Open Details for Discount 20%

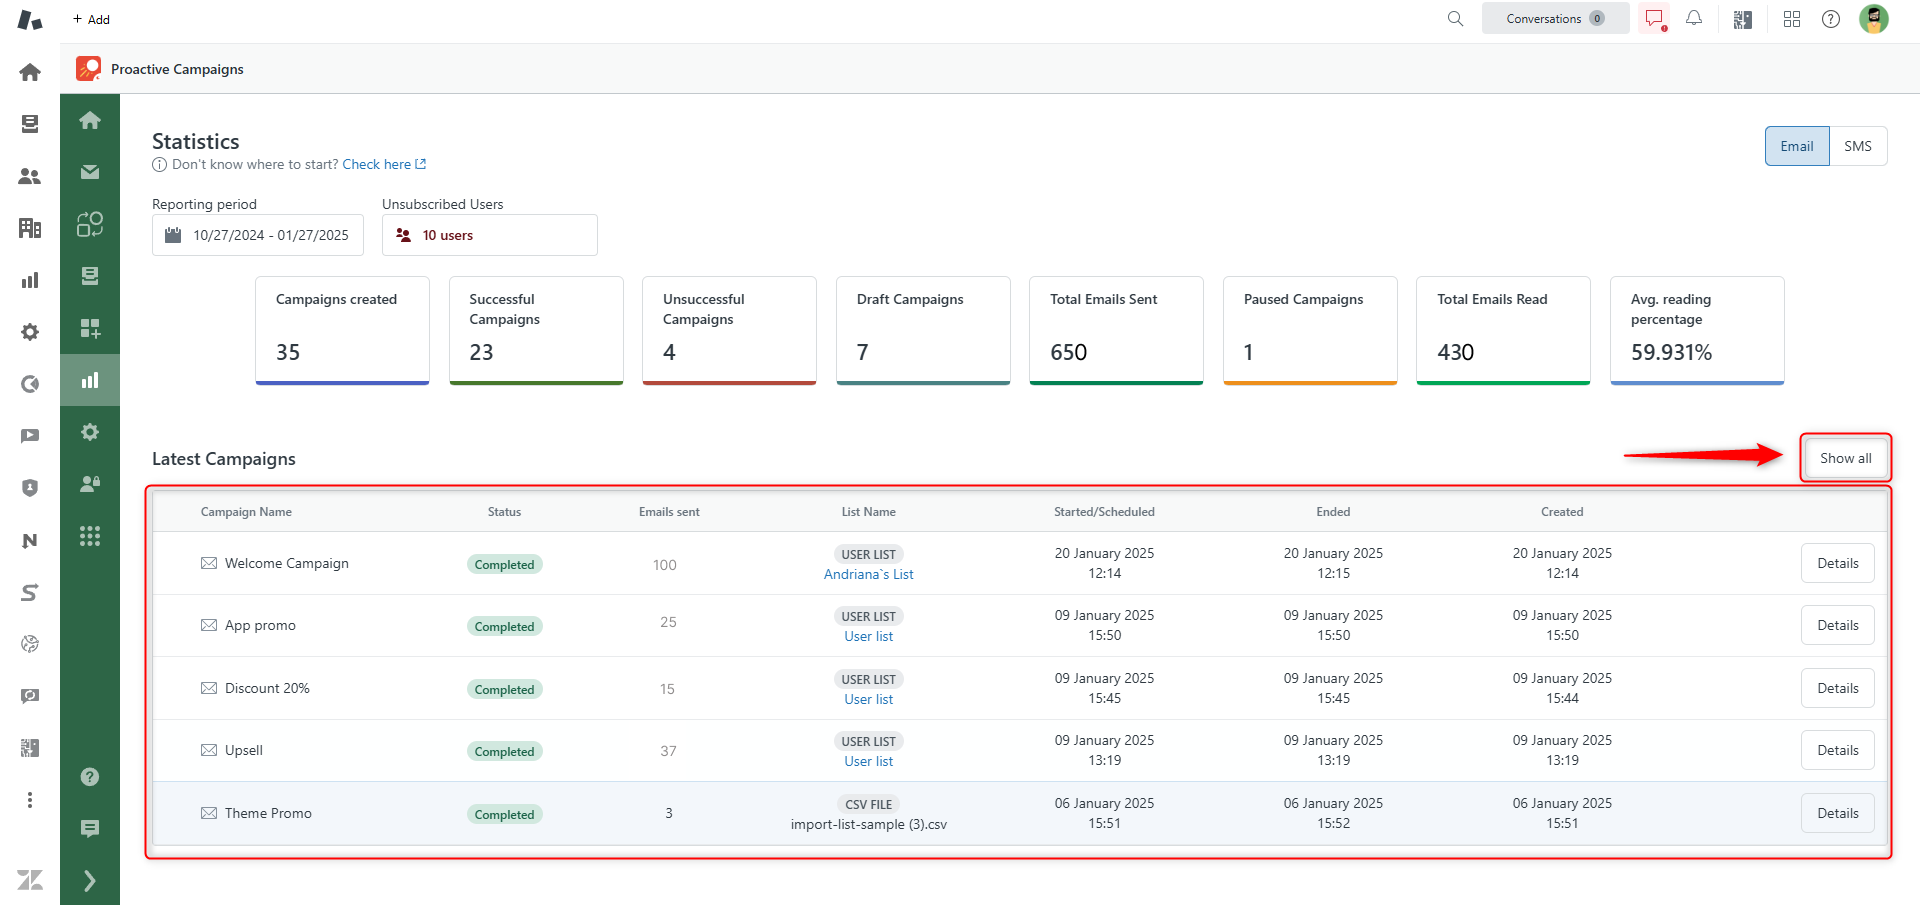[1838, 688]
